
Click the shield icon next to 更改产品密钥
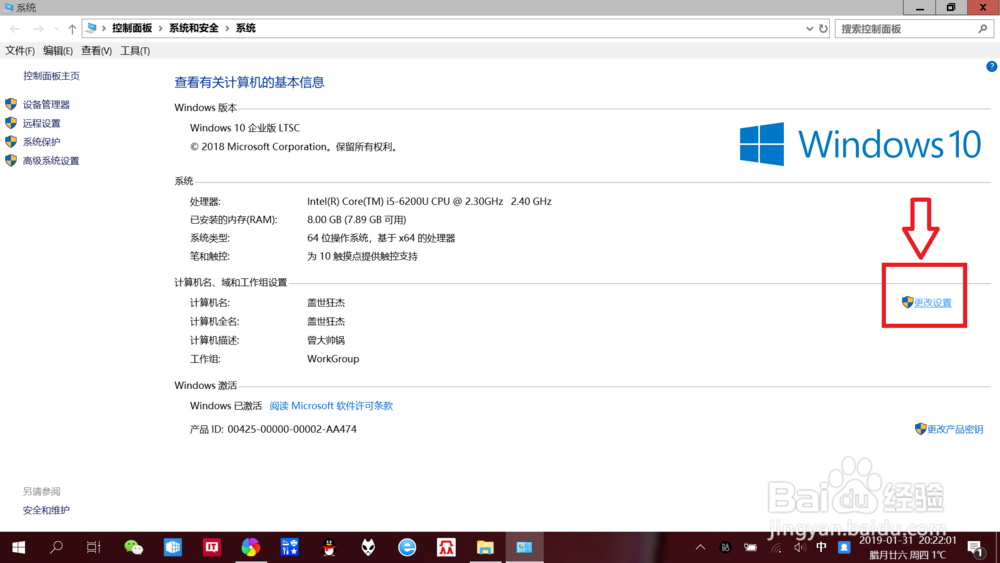(920, 428)
